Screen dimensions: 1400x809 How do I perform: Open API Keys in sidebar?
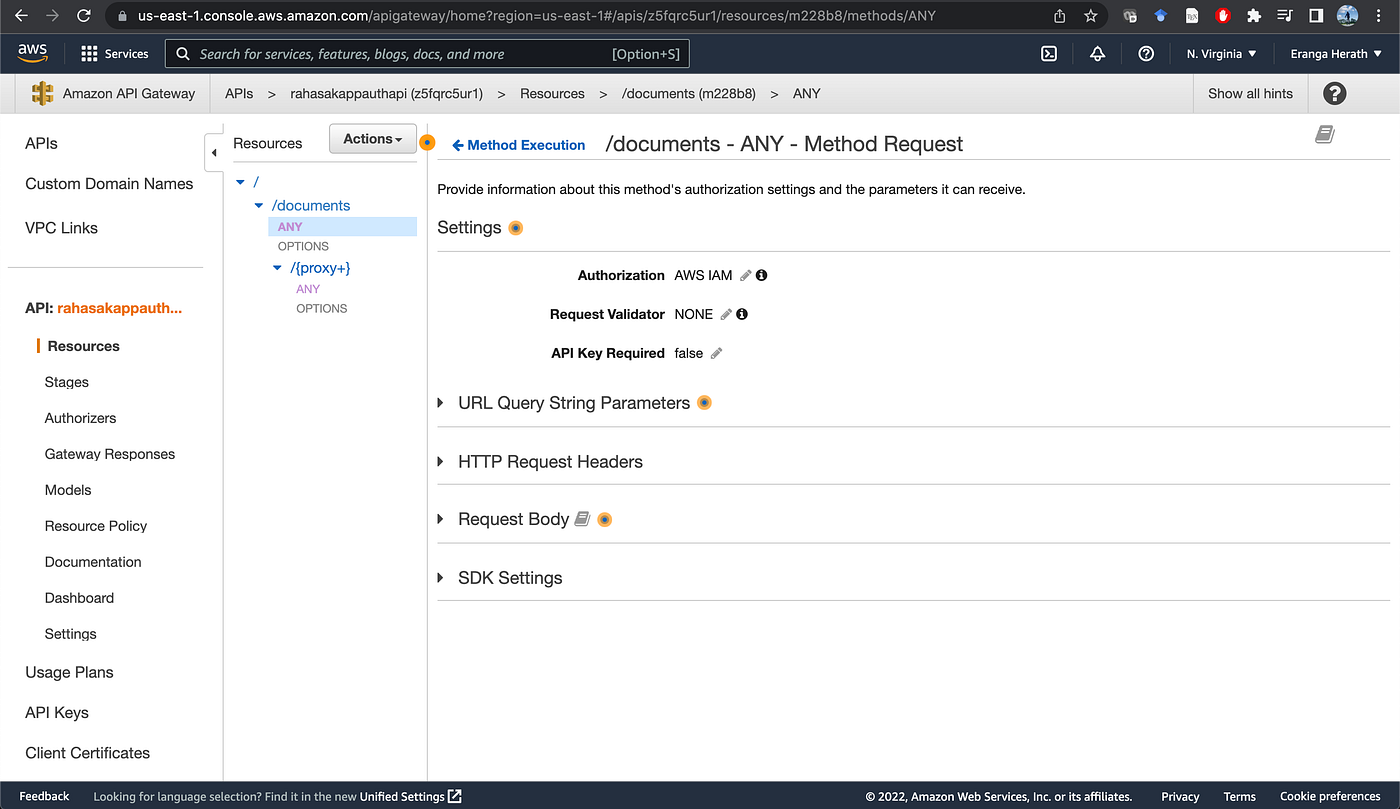[x=57, y=712]
